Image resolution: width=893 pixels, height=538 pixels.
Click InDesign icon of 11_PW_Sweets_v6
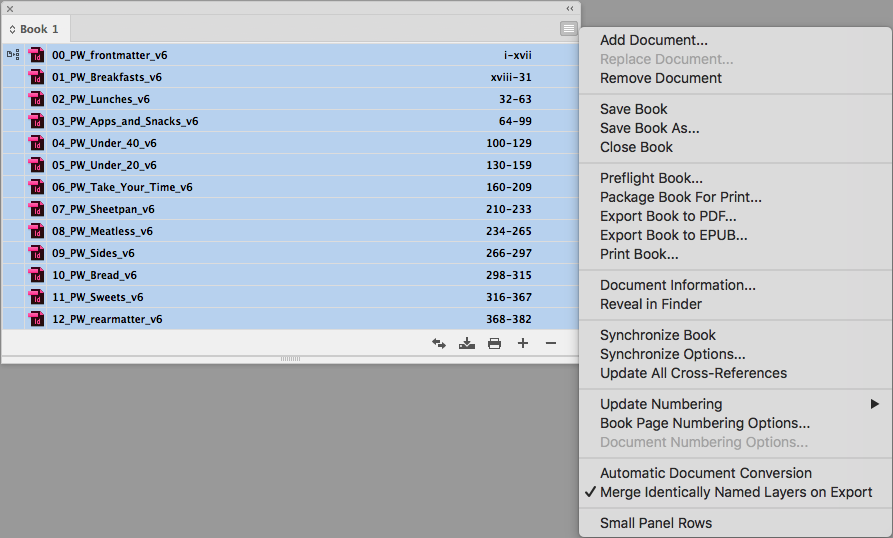[x=36, y=297]
